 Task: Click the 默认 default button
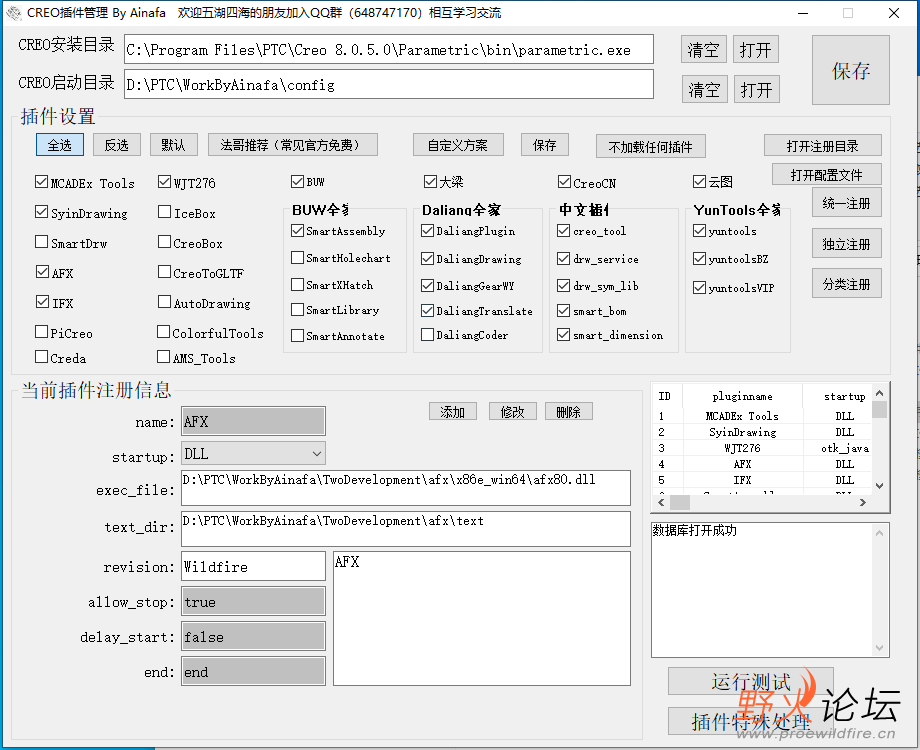tap(173, 145)
